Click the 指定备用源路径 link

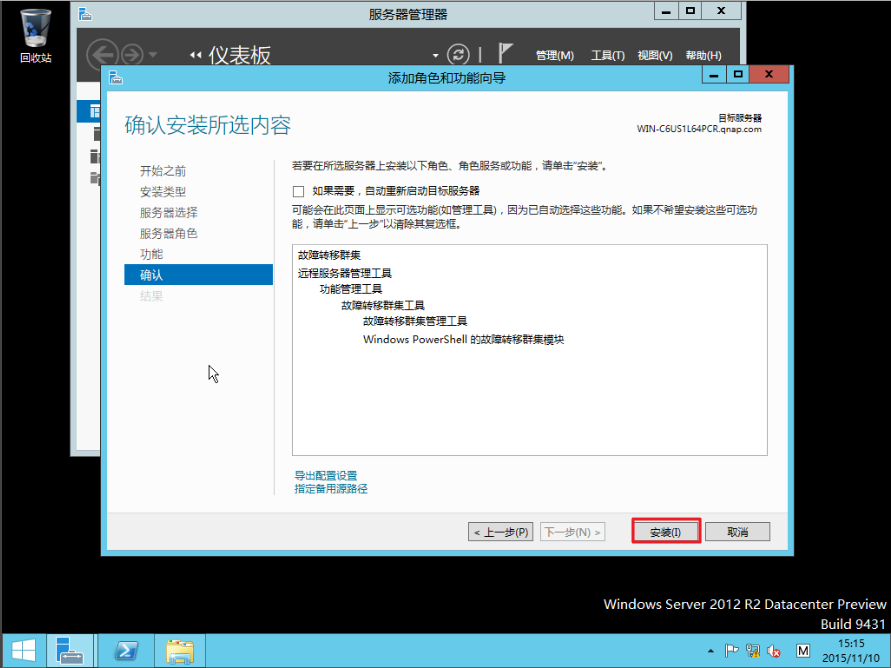[x=331, y=489]
